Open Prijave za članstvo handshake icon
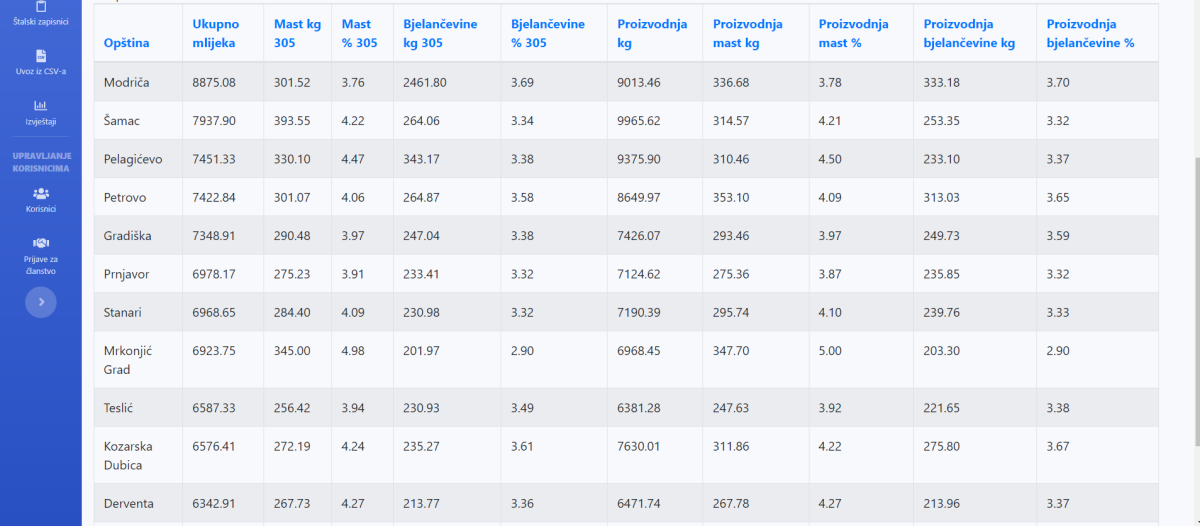The height and width of the screenshot is (526, 1200). pos(41,242)
